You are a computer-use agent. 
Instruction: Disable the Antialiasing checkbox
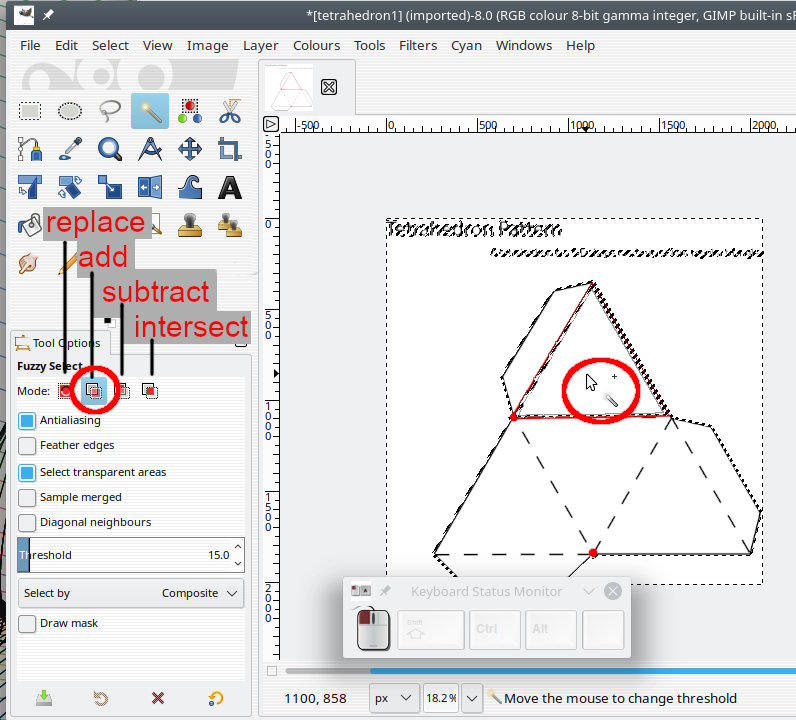pos(28,421)
